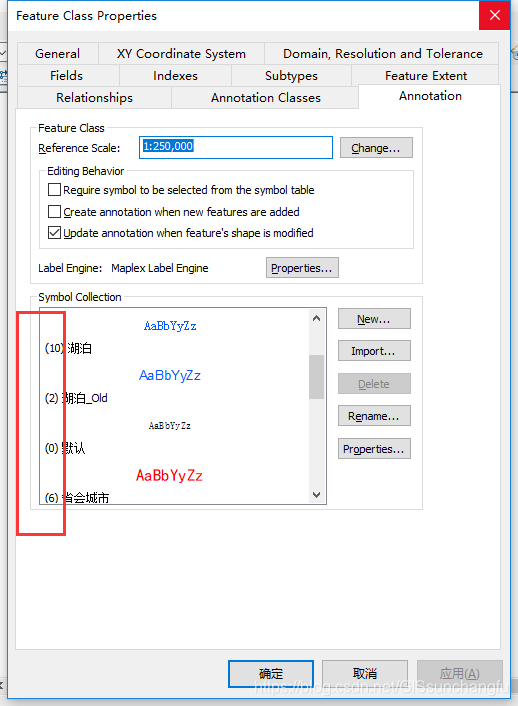Viewport: 518px width, 706px height.
Task: Click the Maplex Label Engine text
Action: tap(160, 268)
